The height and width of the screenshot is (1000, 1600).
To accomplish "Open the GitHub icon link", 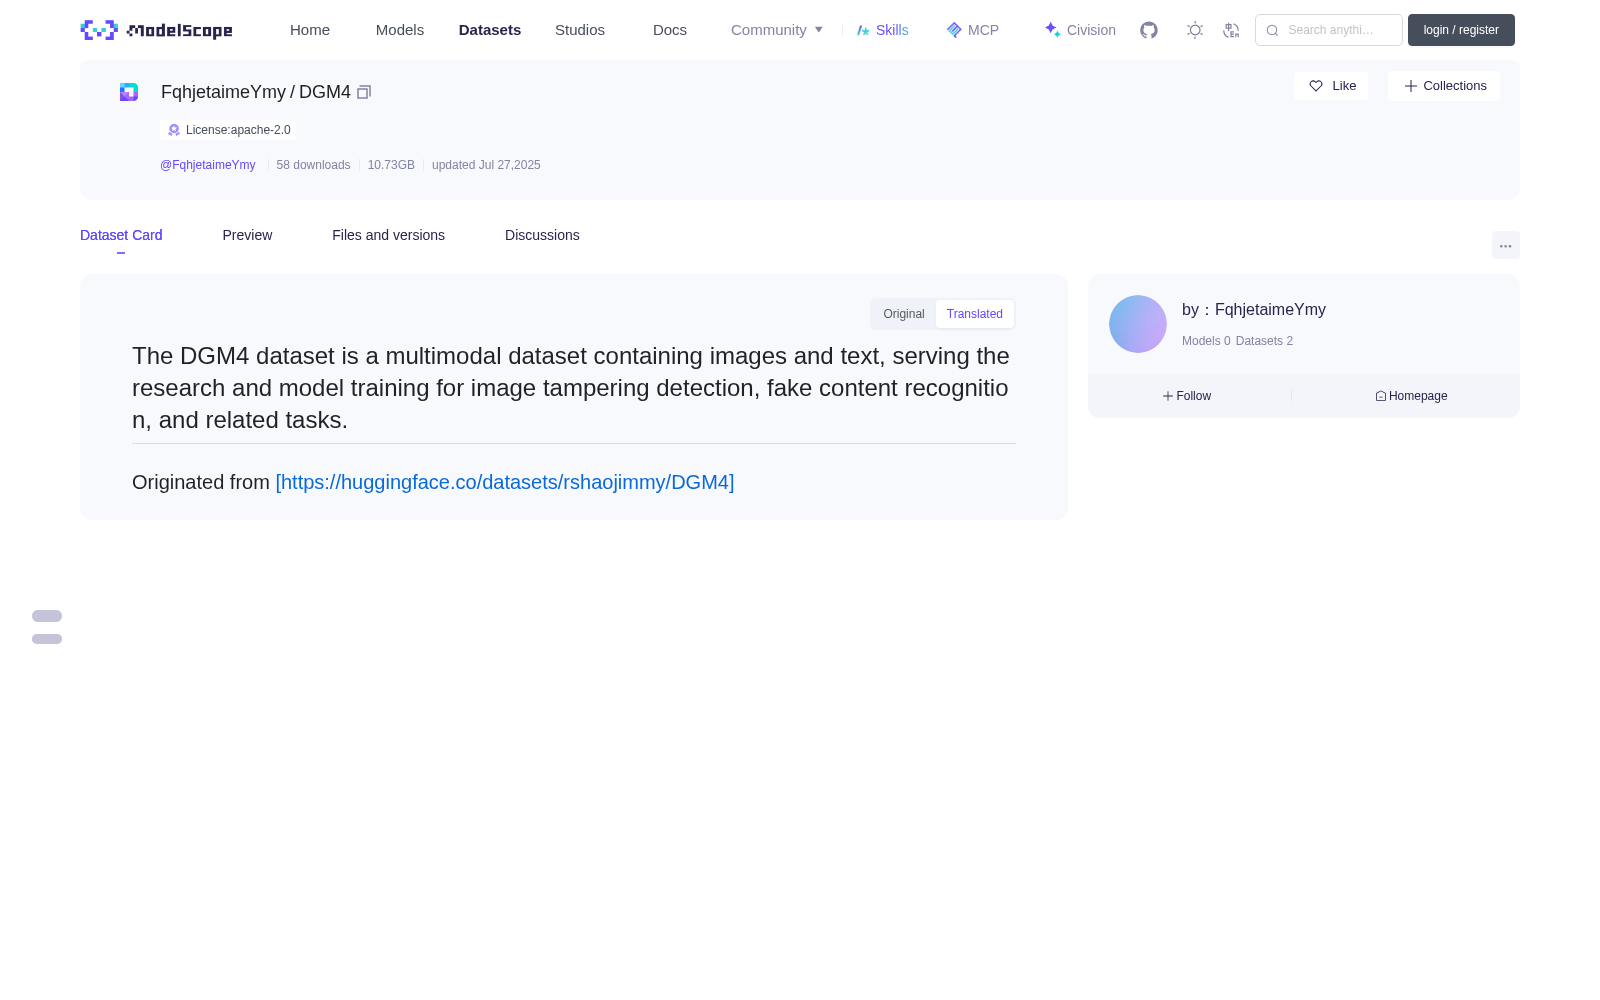I will [1149, 30].
